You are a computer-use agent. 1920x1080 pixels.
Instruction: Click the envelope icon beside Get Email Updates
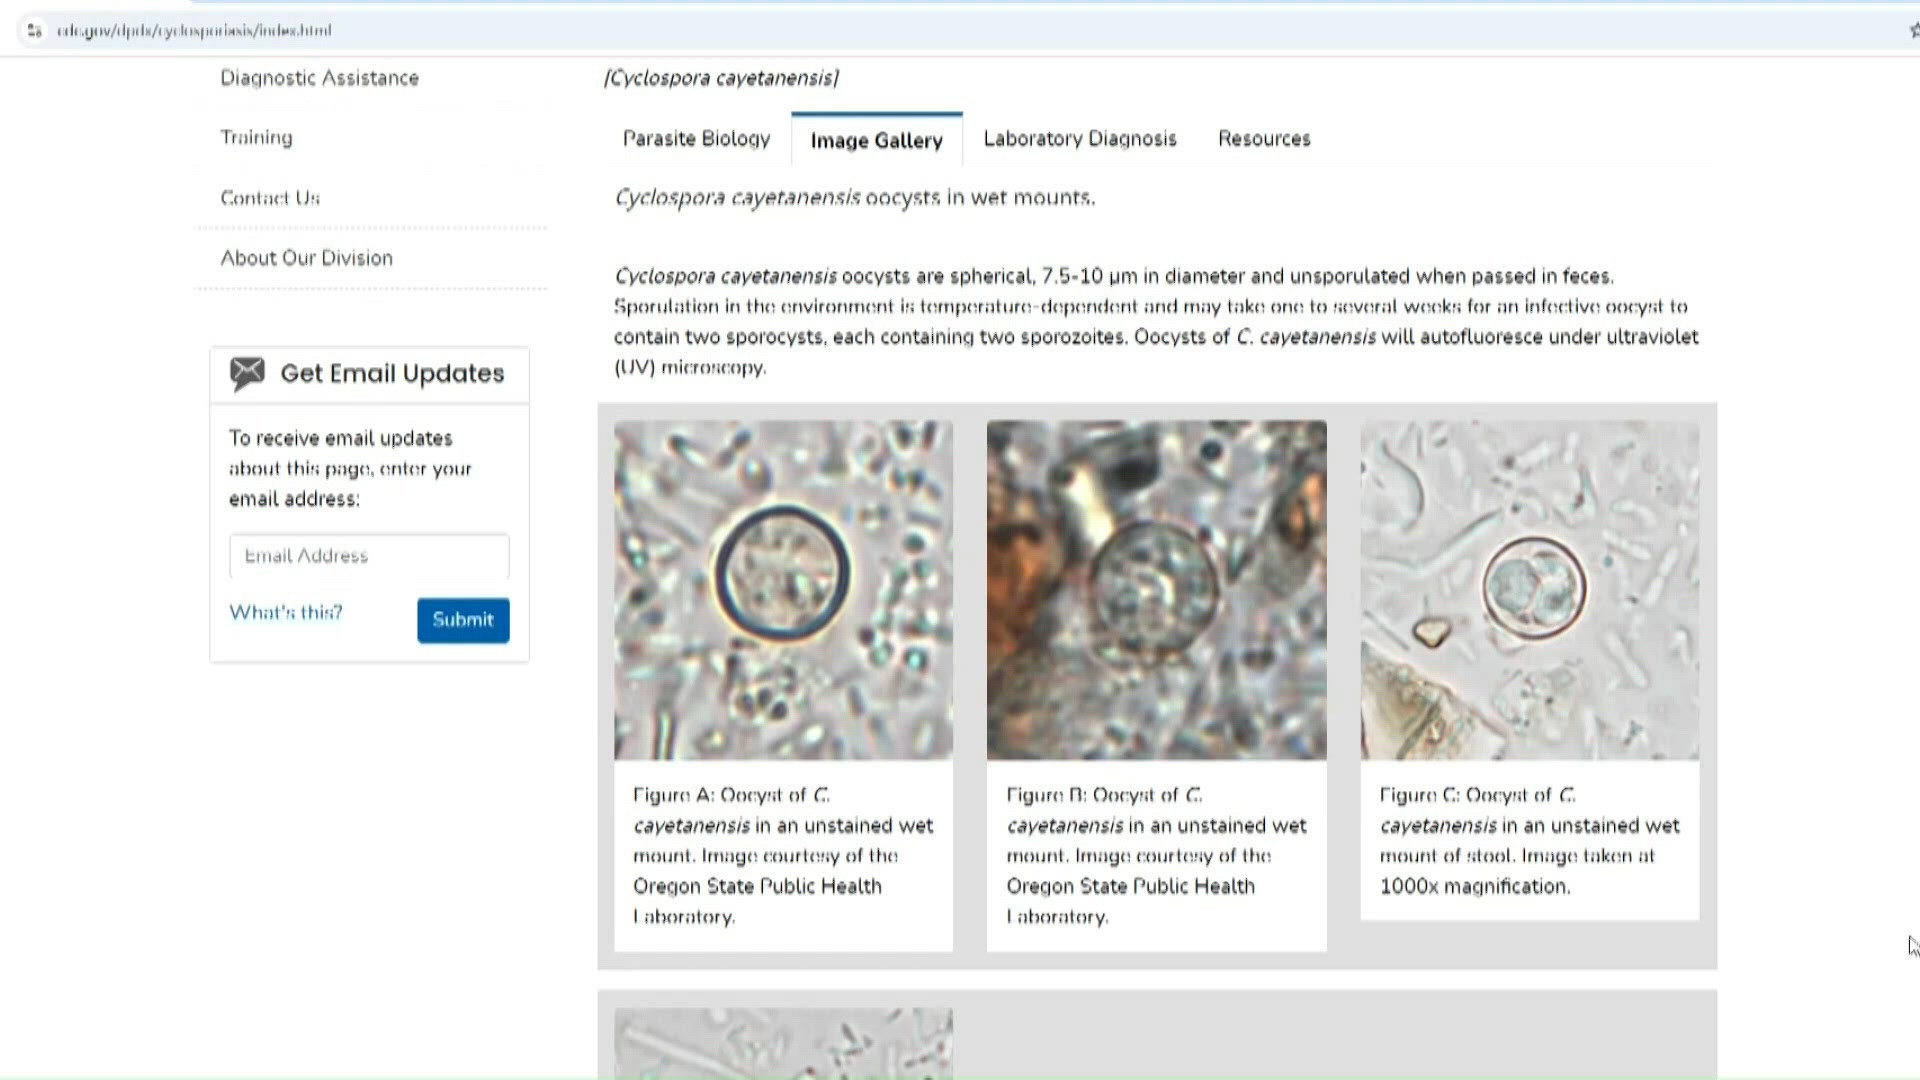pos(247,374)
